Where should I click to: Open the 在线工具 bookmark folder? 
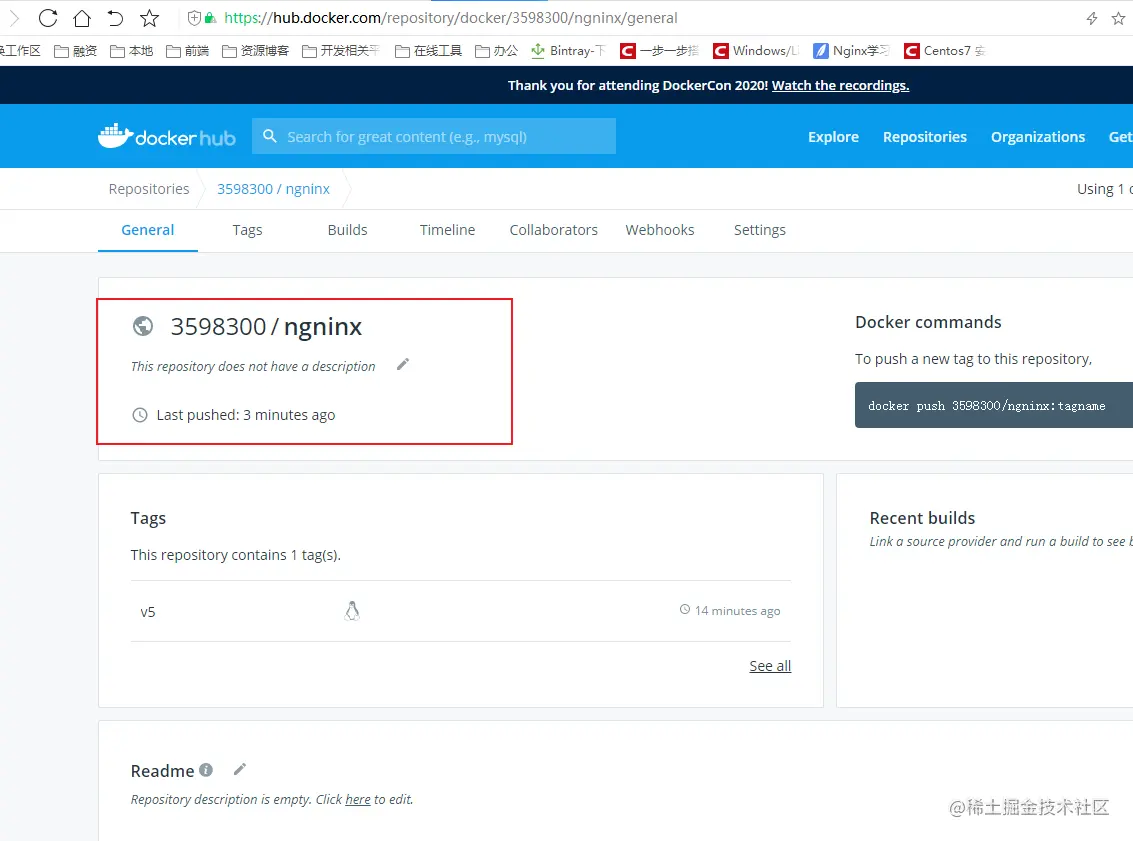coord(428,51)
